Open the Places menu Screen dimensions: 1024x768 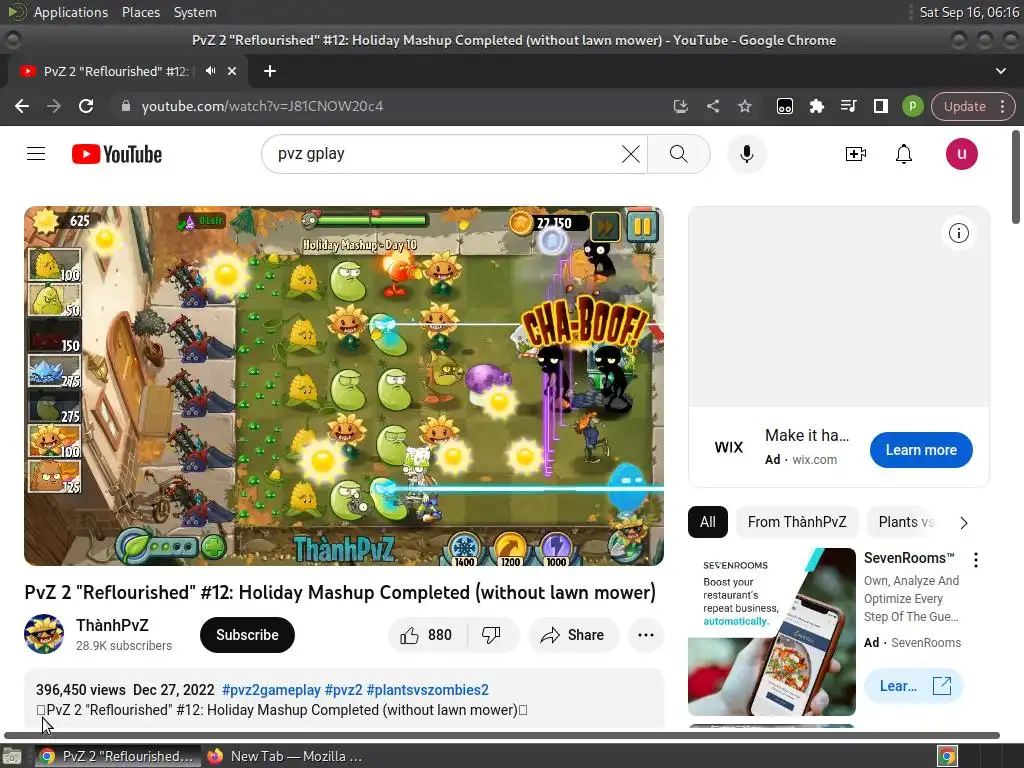point(140,12)
